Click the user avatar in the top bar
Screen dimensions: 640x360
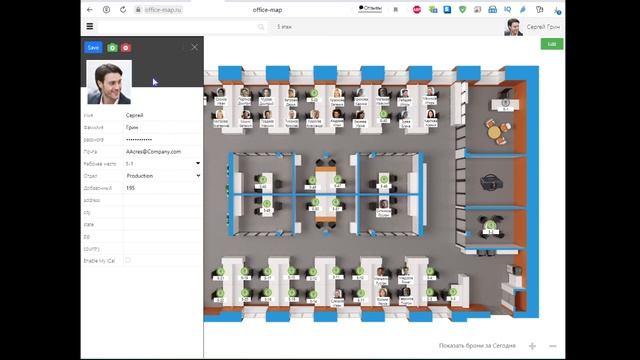(x=513, y=27)
